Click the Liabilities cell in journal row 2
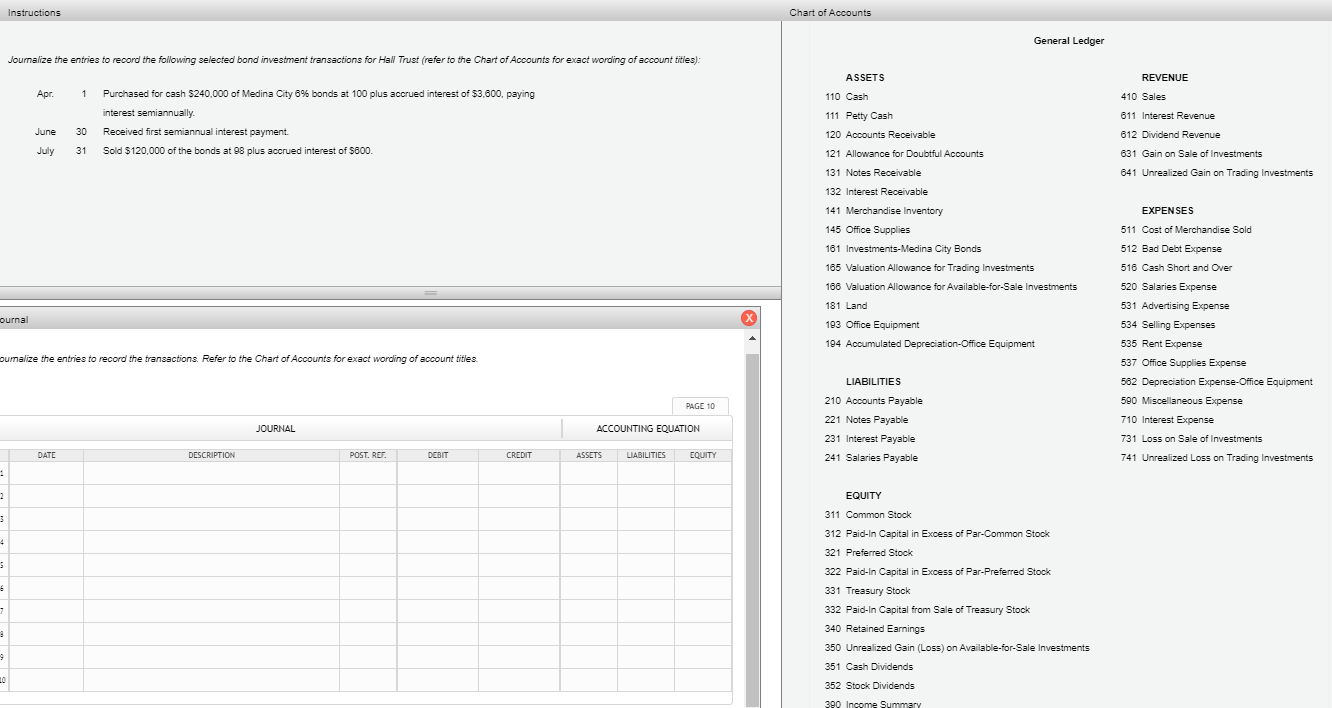Viewport: 1332px width, 708px height. click(646, 495)
